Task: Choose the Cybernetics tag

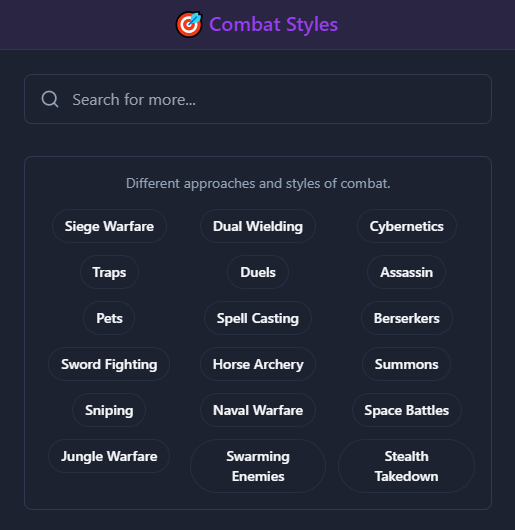Action: (407, 226)
